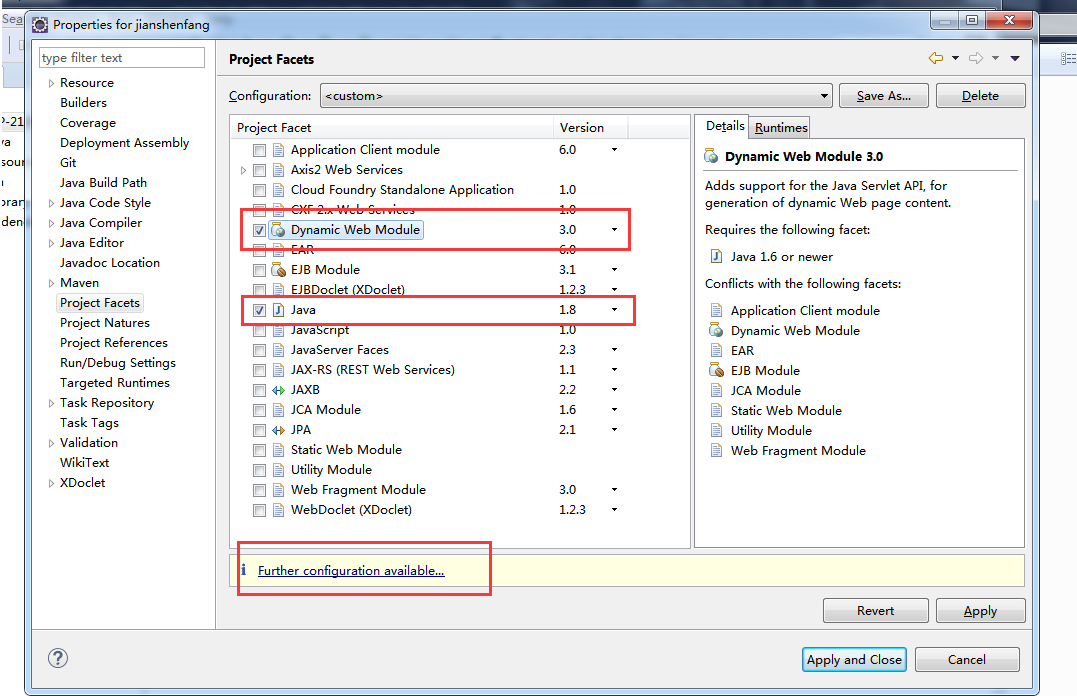Open JavaServer Faces version dropdown

(614, 350)
